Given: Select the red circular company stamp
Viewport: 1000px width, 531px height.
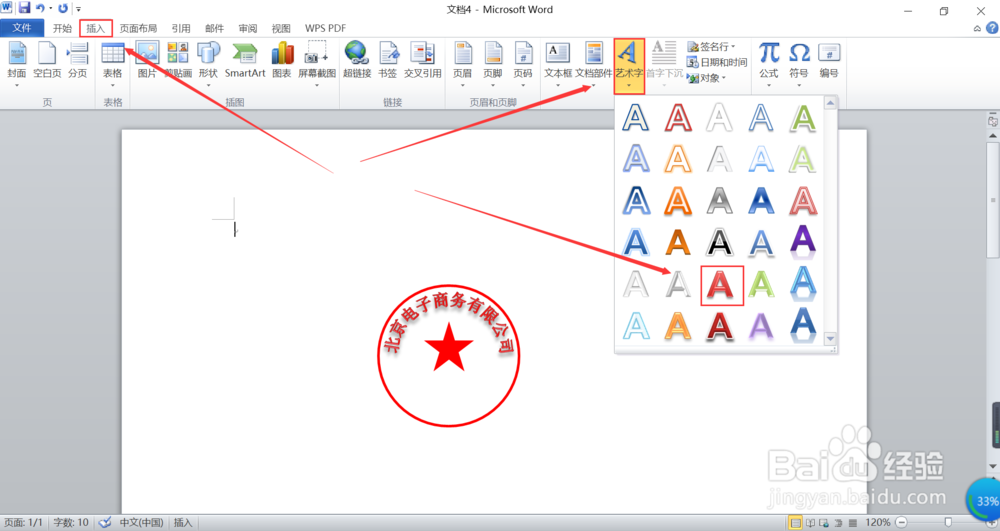Looking at the screenshot, I should 448,355.
